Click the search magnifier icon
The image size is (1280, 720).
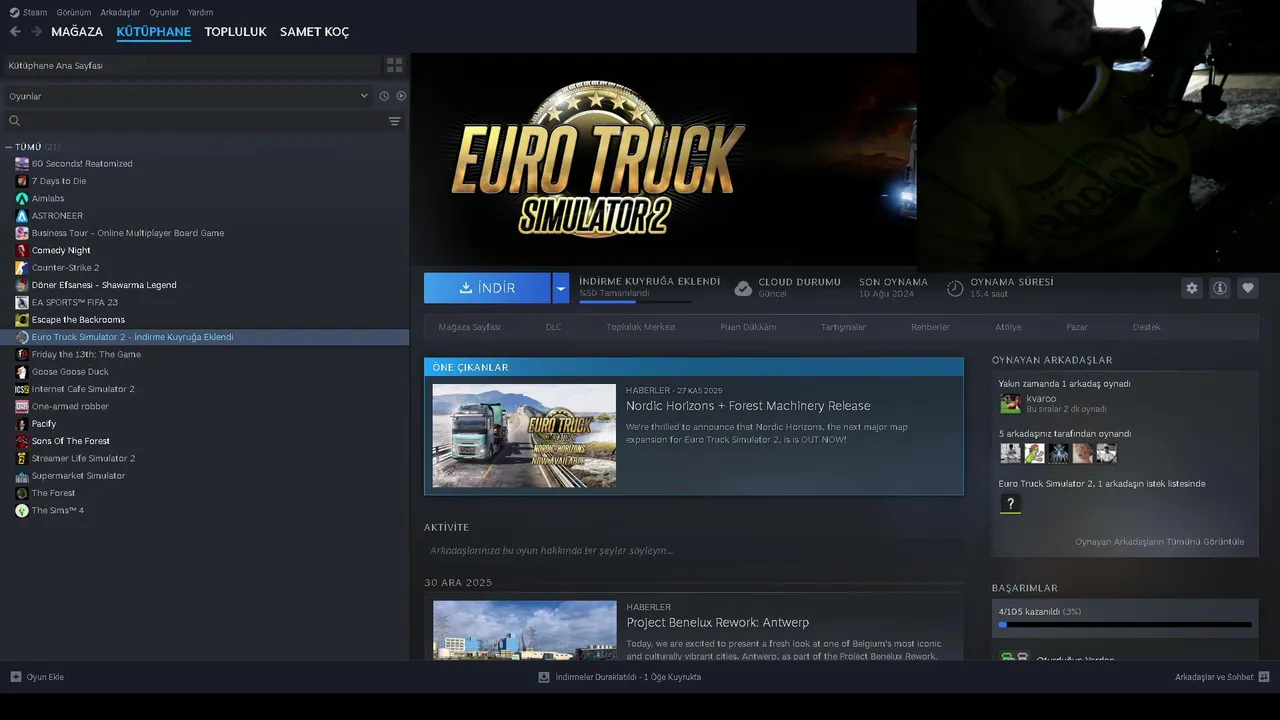[x=15, y=121]
